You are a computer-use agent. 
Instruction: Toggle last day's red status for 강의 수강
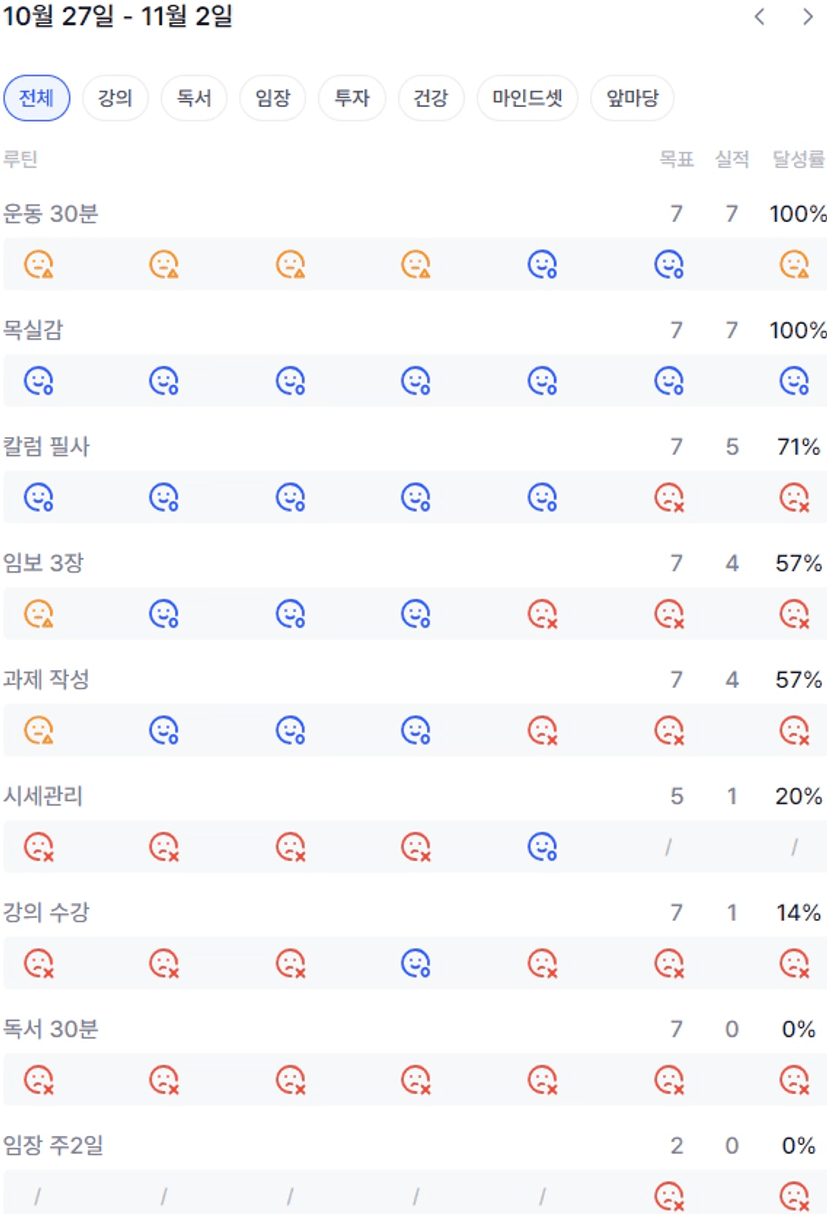(x=794, y=963)
